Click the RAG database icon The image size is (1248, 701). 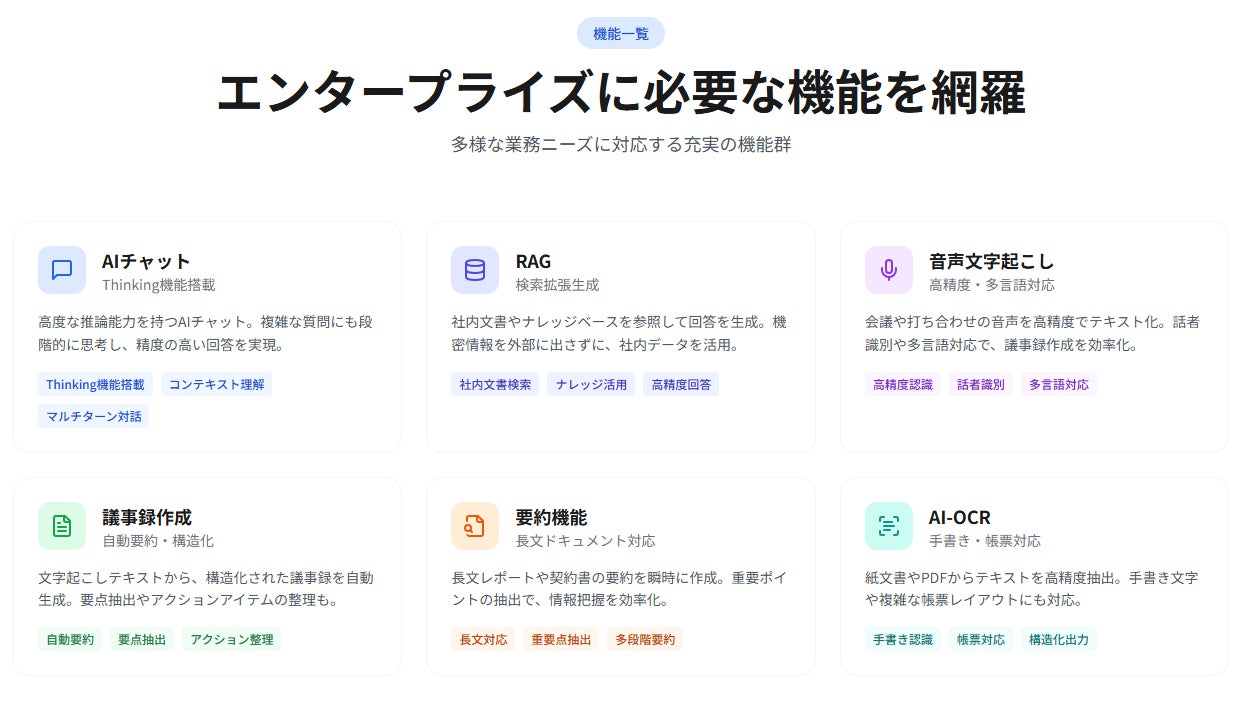point(475,270)
